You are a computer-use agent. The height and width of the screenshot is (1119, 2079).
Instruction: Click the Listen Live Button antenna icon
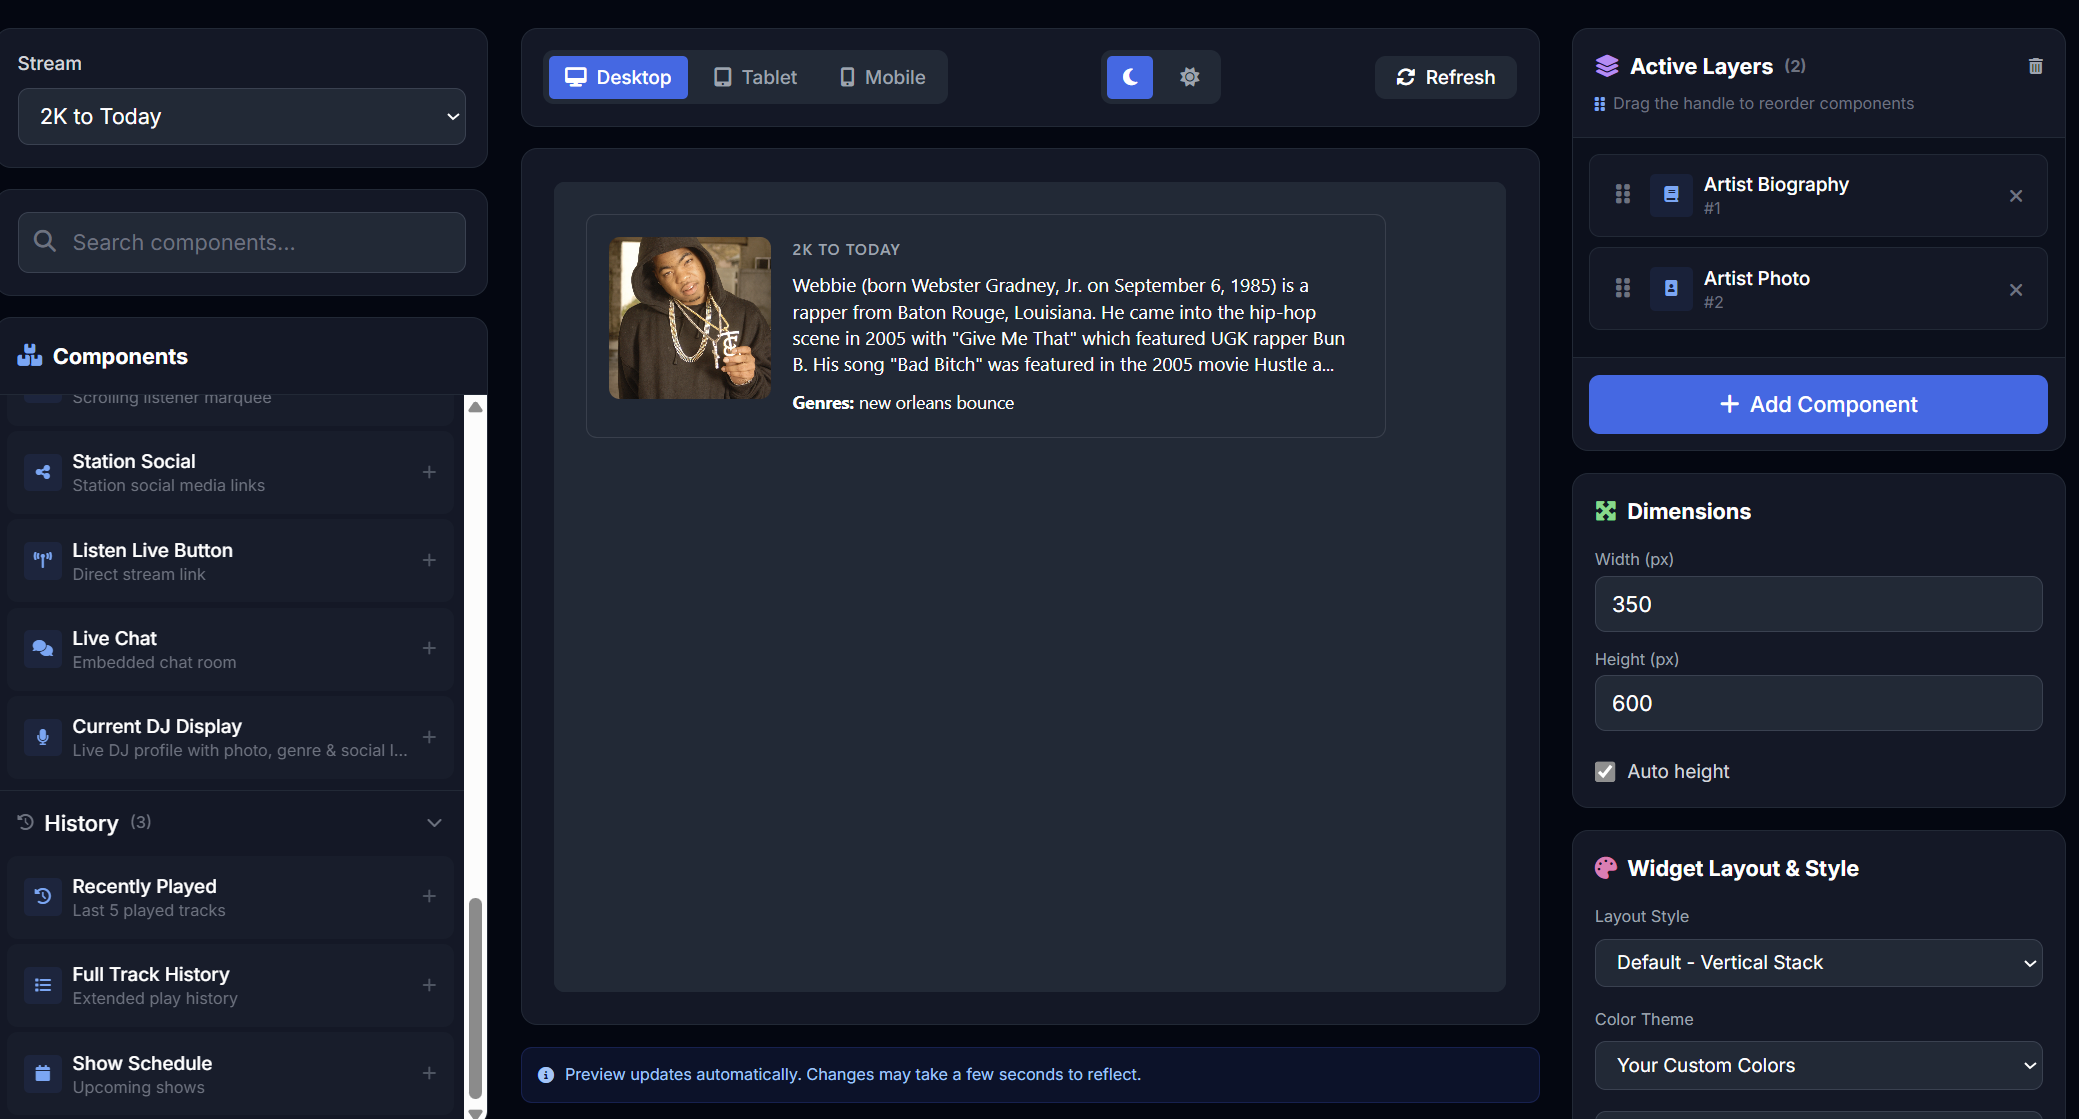pos(42,561)
